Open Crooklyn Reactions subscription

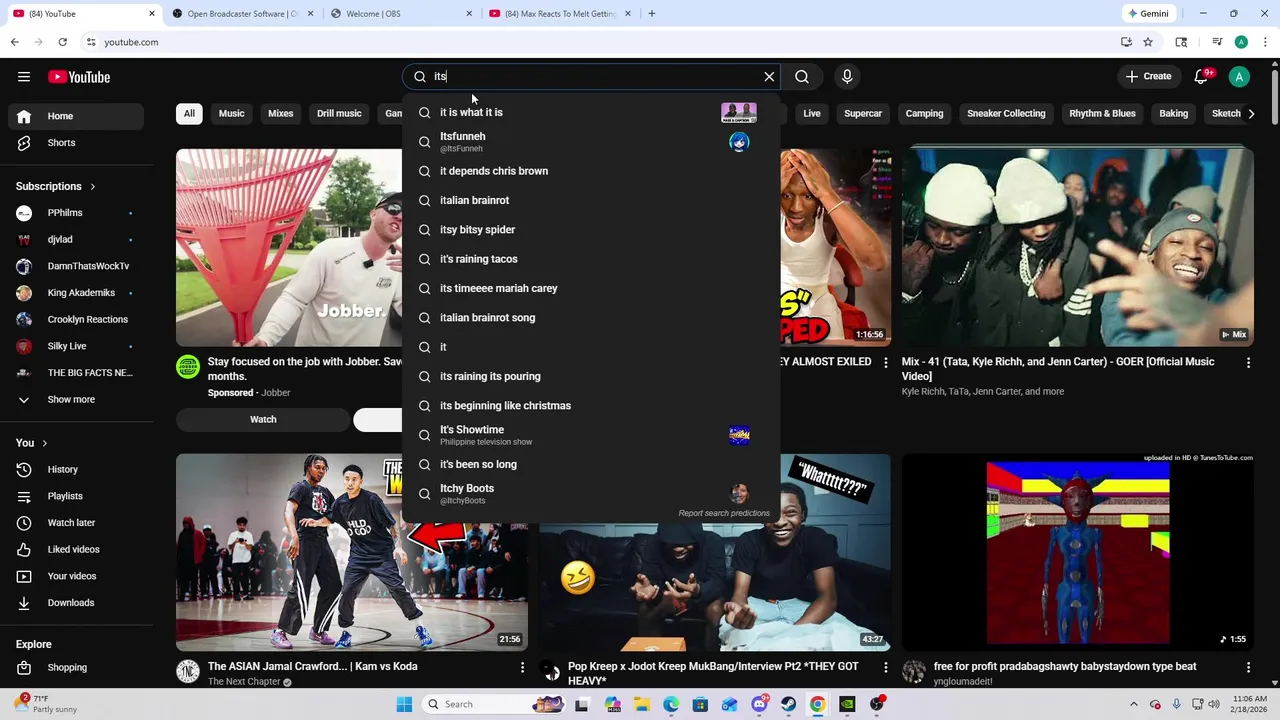[x=76, y=320]
